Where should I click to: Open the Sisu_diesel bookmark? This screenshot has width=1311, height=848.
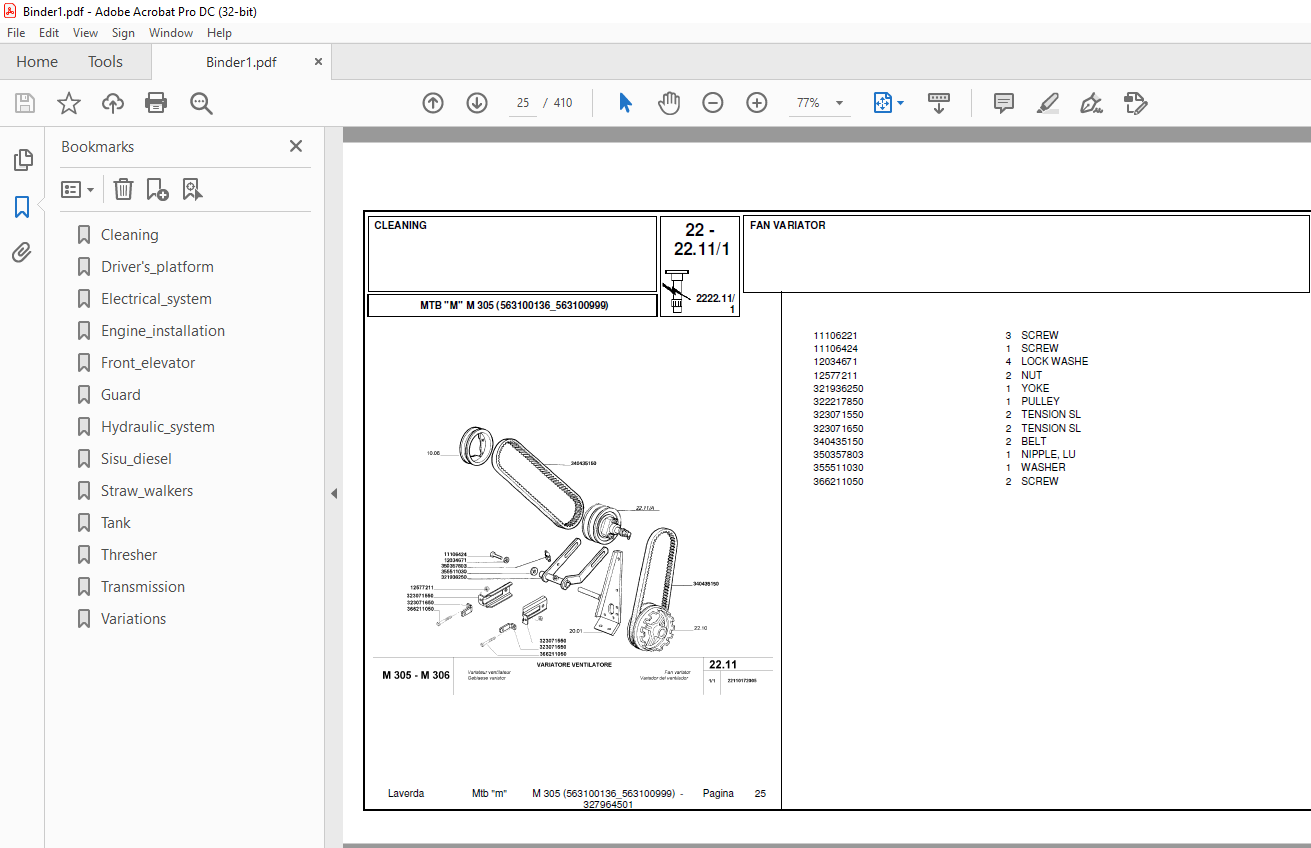pos(136,459)
